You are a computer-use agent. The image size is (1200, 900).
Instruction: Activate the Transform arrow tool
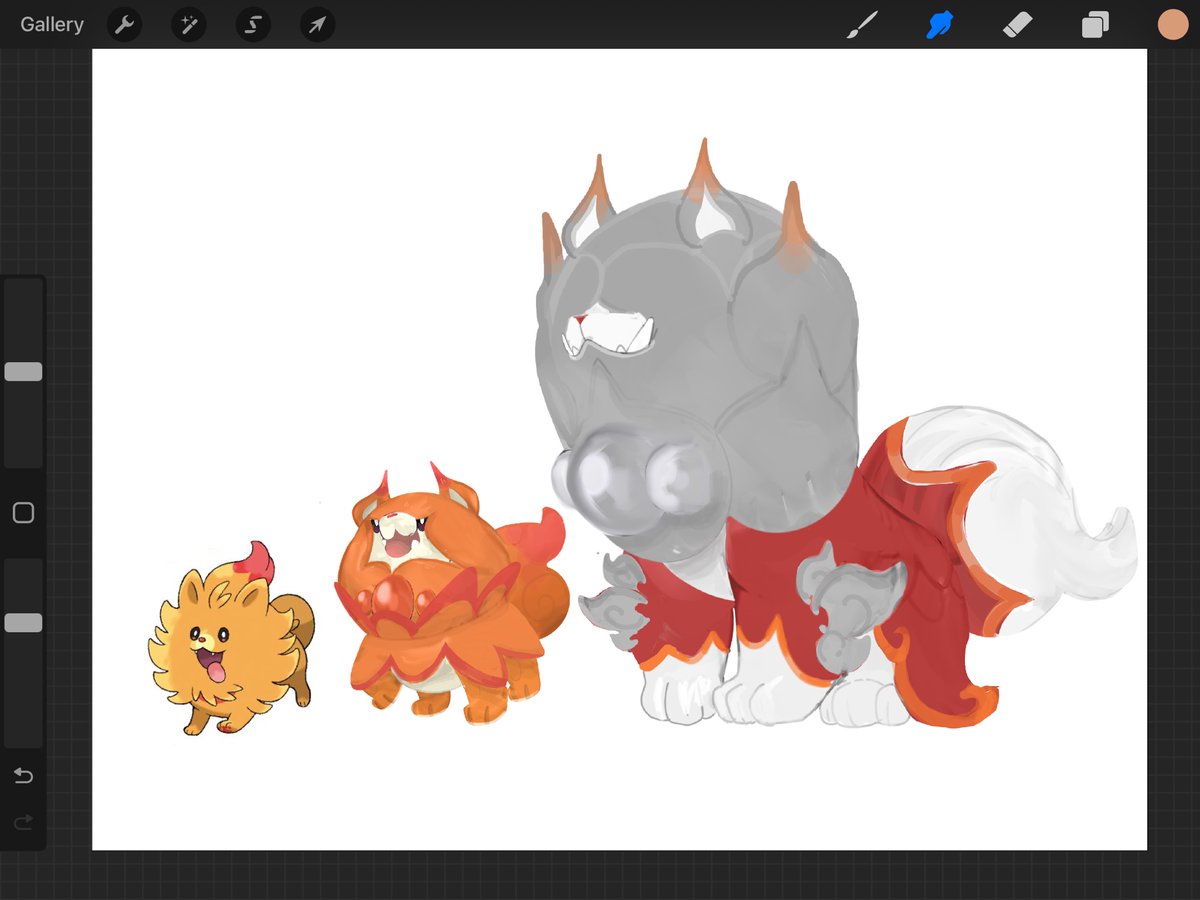(317, 25)
